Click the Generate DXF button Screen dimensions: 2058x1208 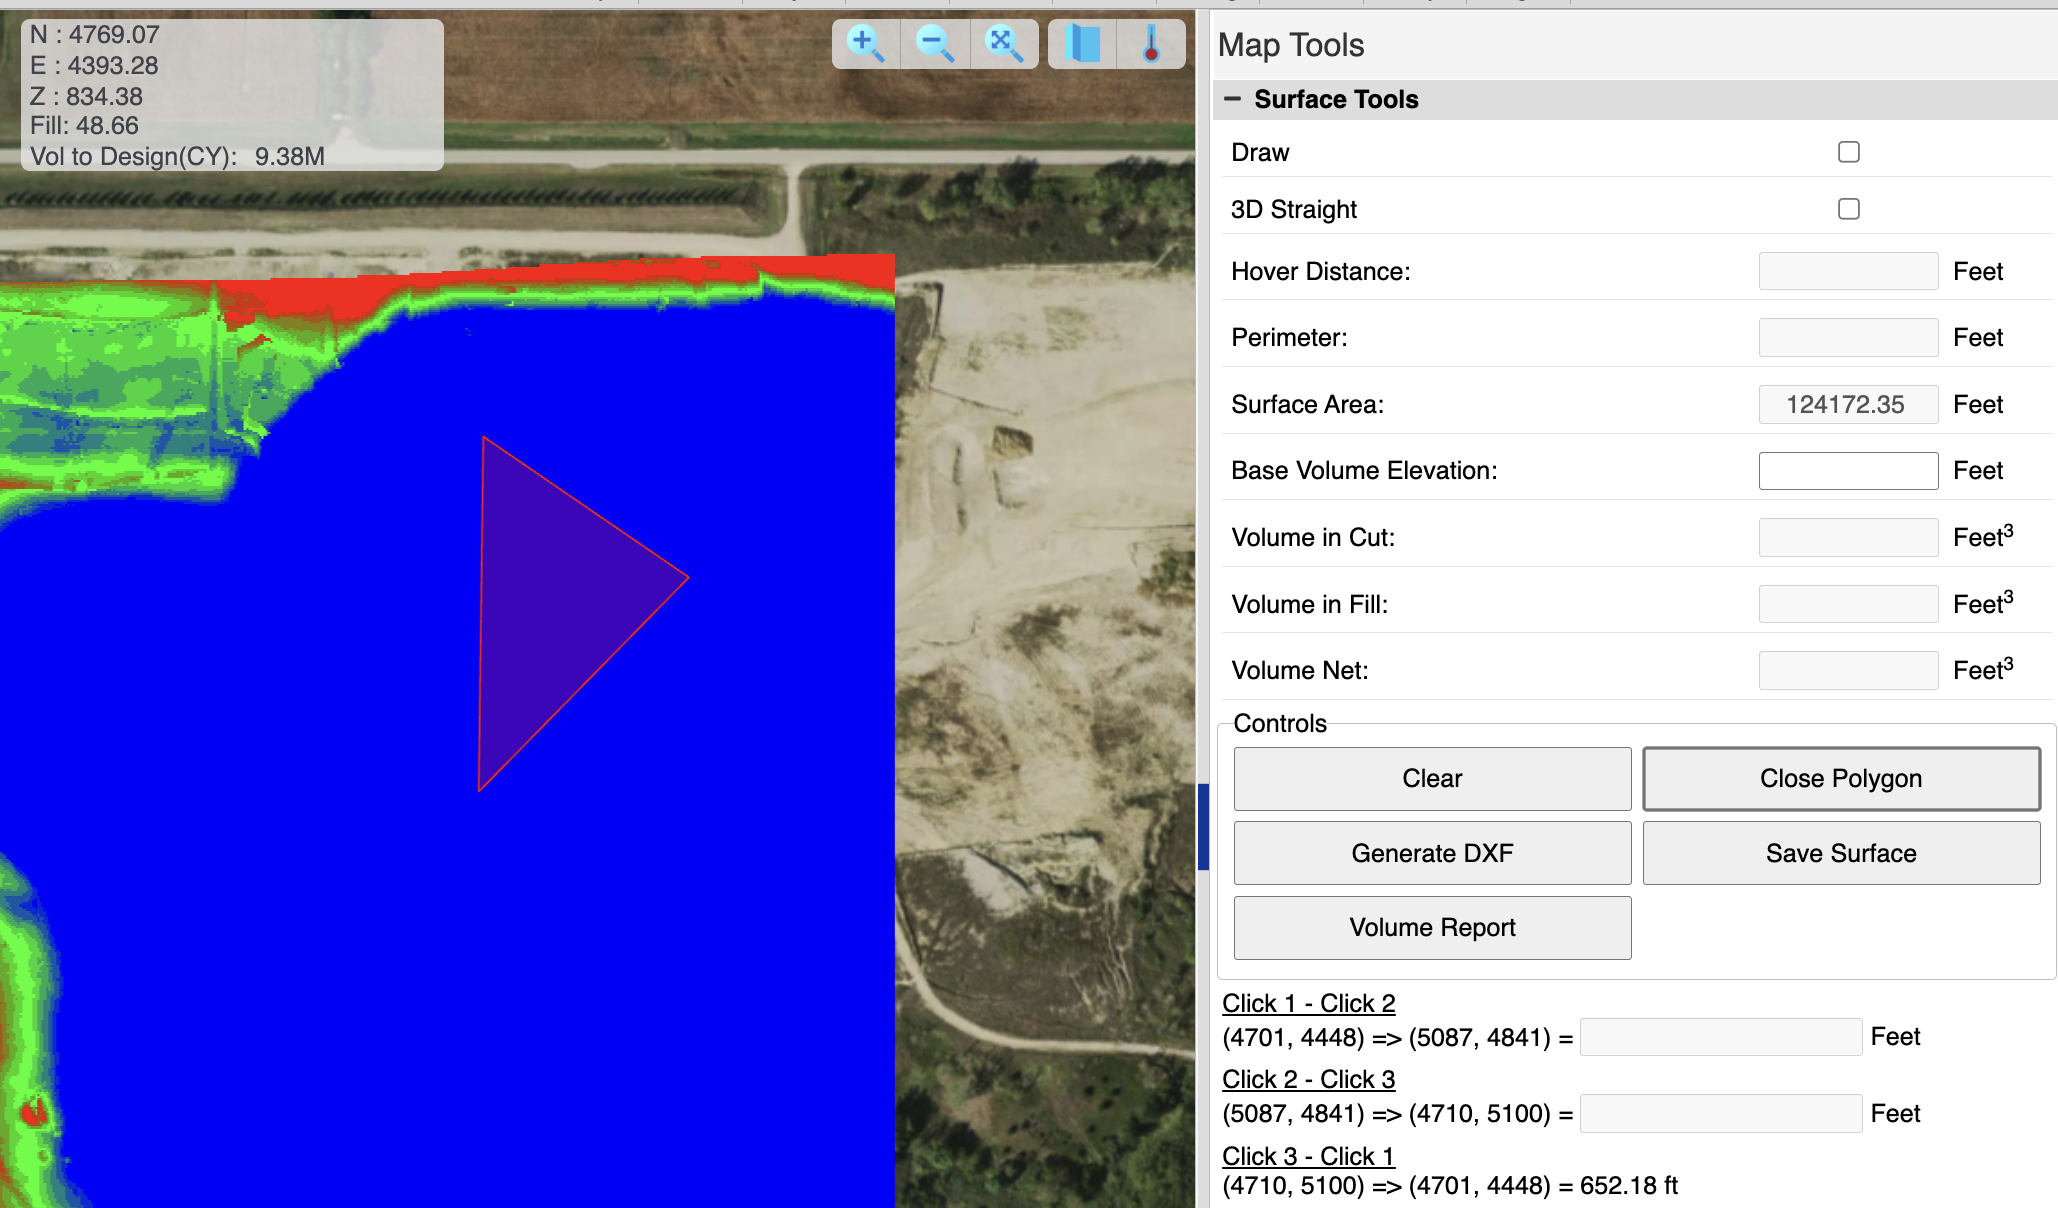click(x=1432, y=853)
